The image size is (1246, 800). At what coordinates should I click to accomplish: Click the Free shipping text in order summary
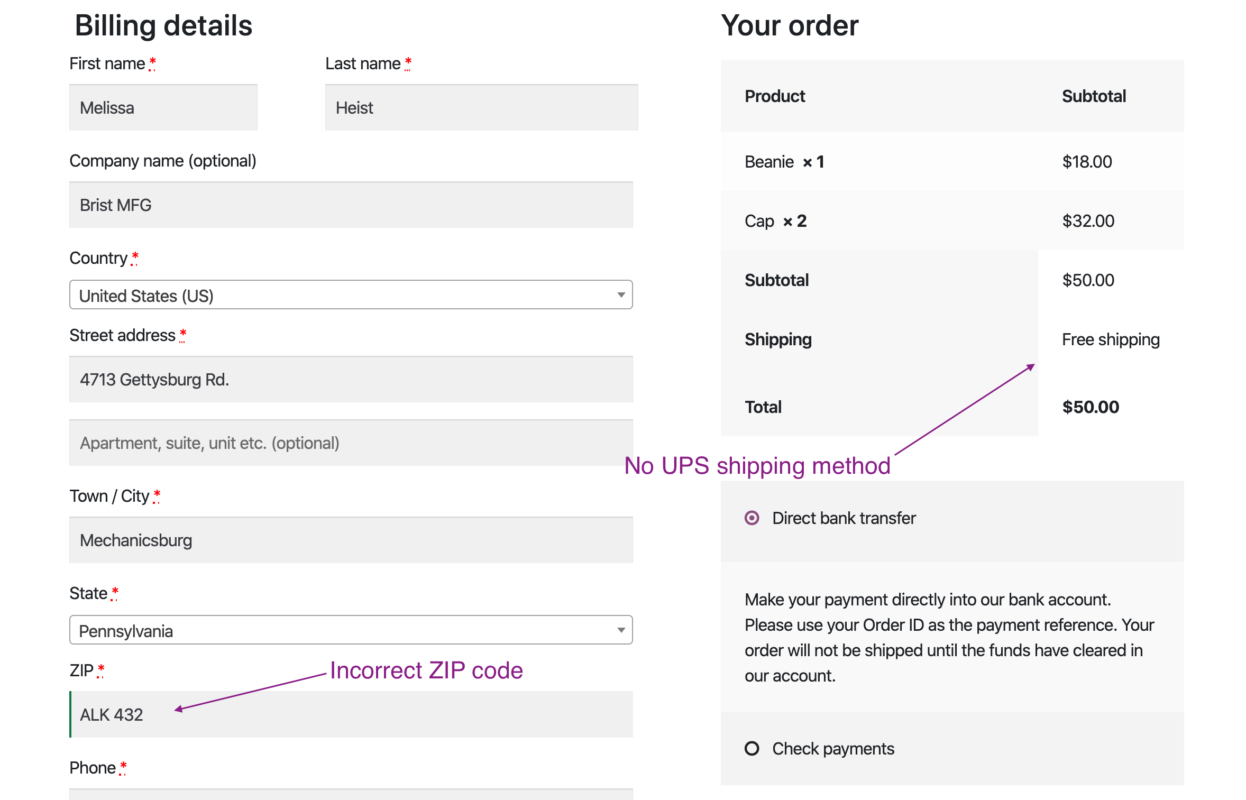coord(1111,339)
